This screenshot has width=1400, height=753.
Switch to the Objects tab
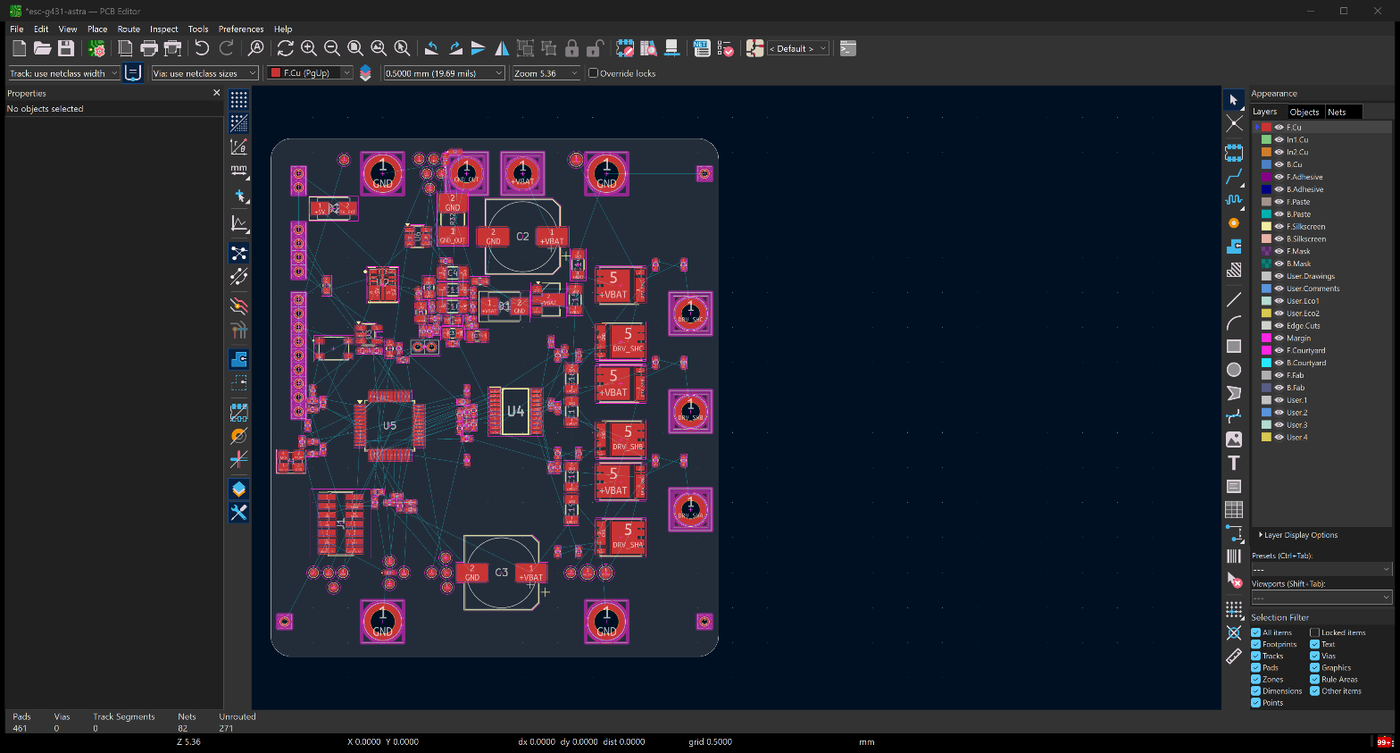coord(1304,112)
